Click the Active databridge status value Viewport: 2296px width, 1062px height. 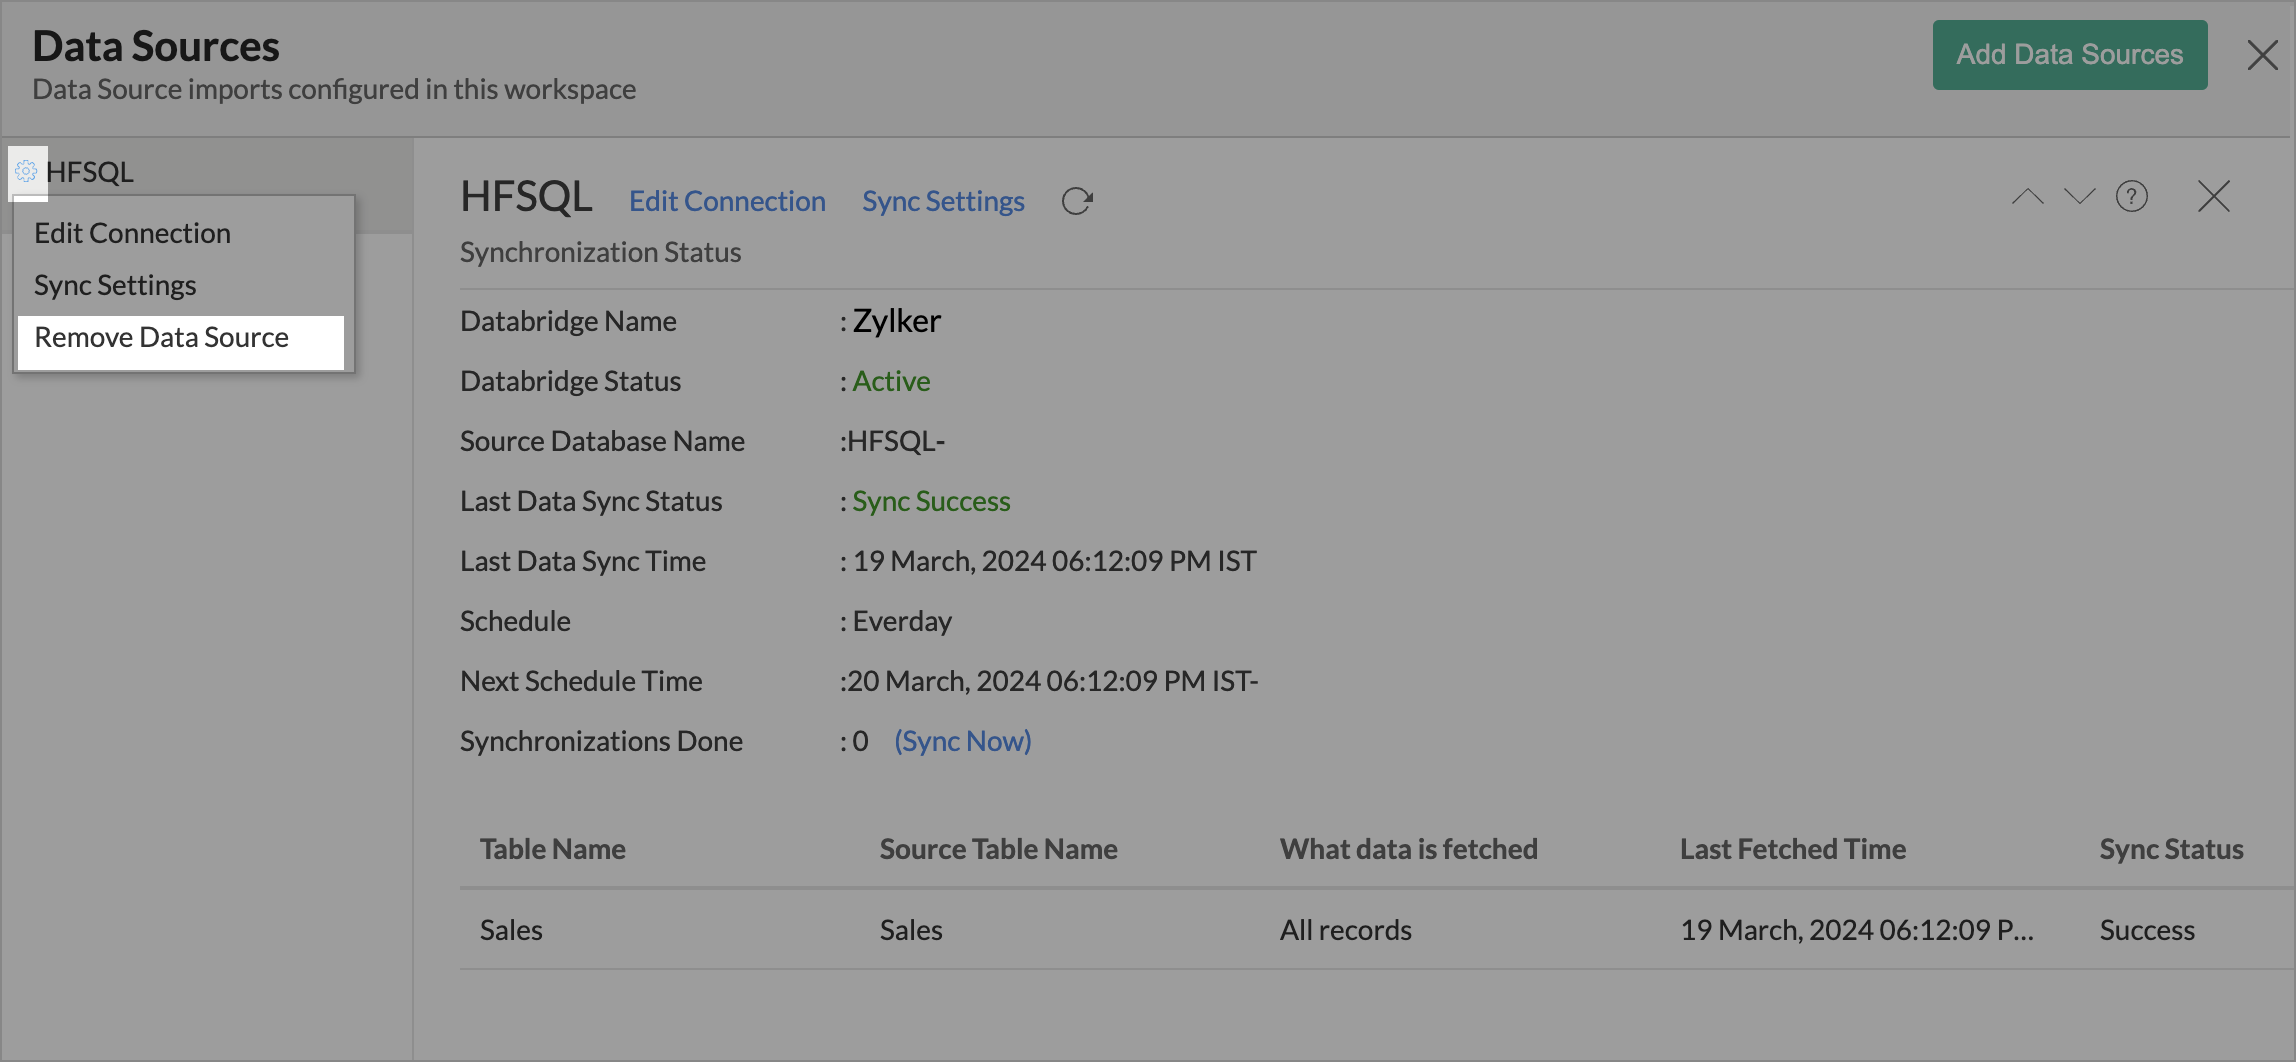click(x=891, y=381)
